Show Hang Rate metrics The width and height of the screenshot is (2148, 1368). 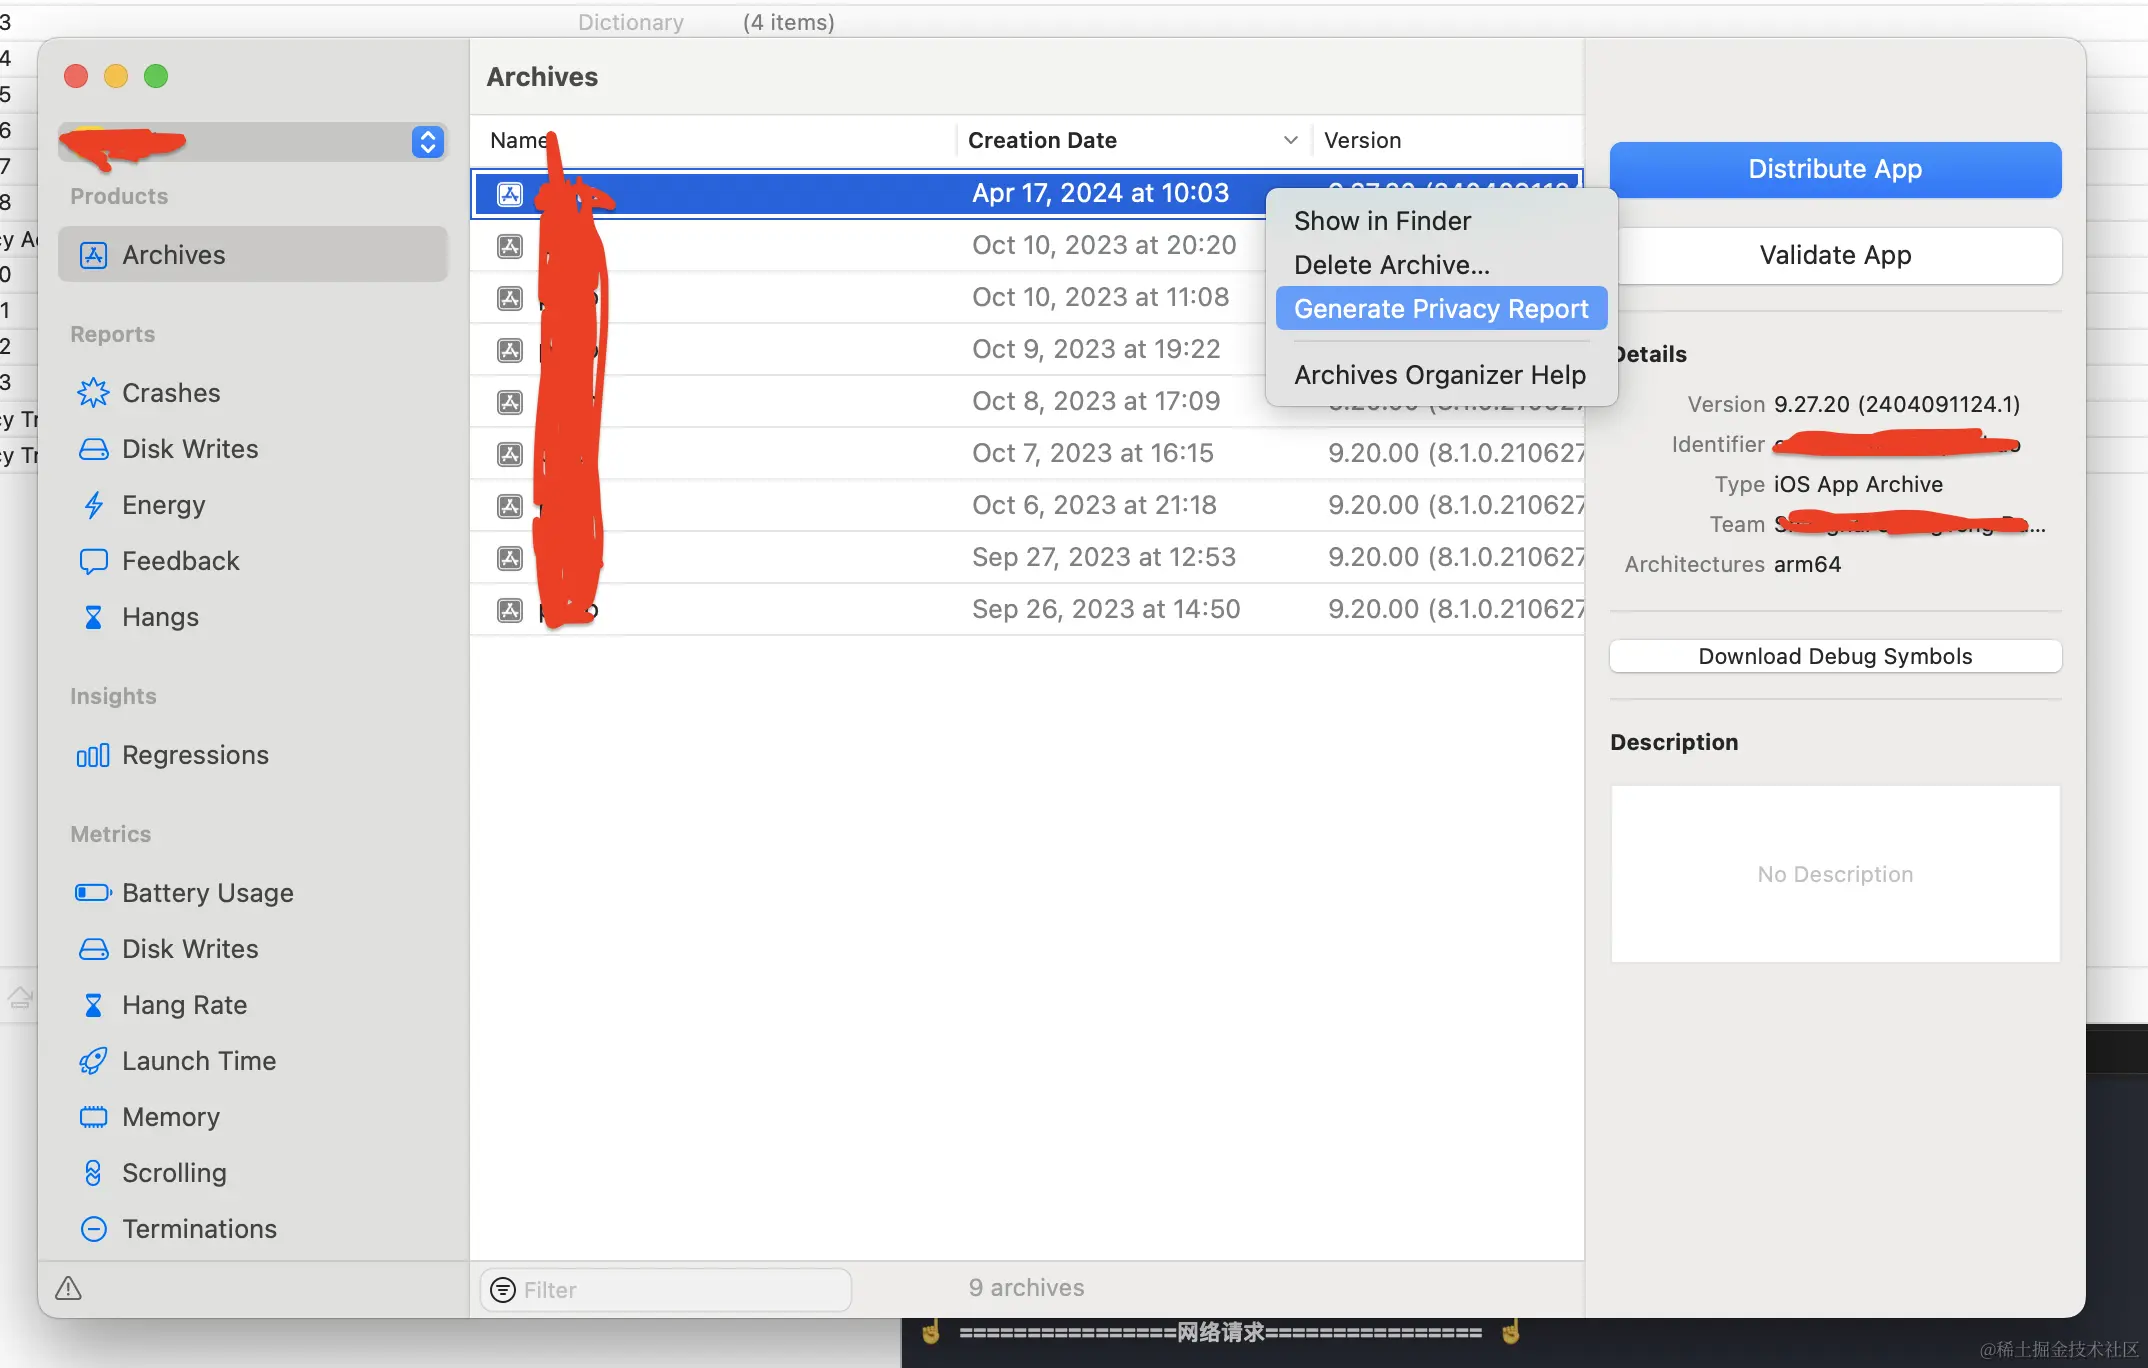click(253, 1005)
